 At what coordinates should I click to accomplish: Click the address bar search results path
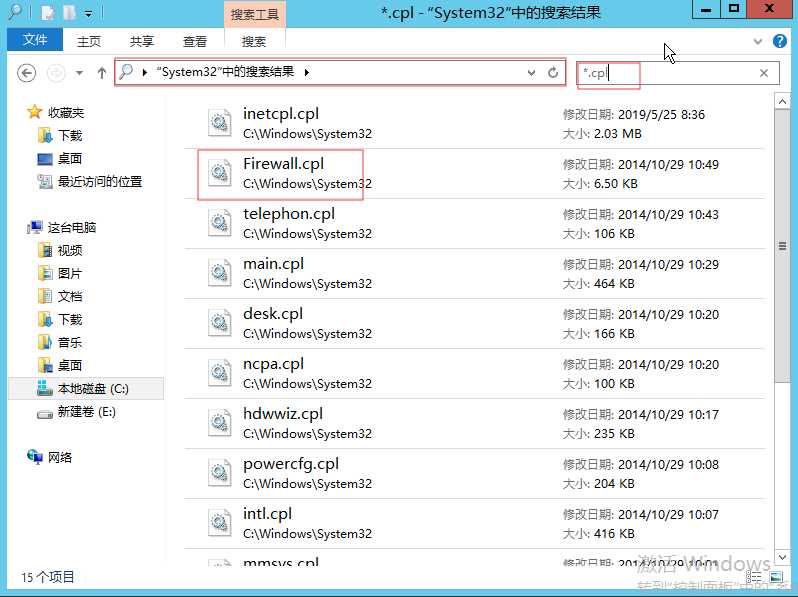point(225,72)
